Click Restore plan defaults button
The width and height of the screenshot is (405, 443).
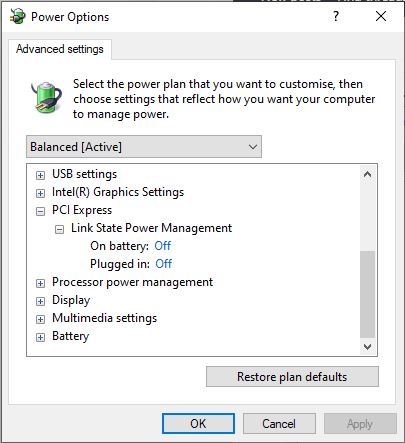coord(292,377)
